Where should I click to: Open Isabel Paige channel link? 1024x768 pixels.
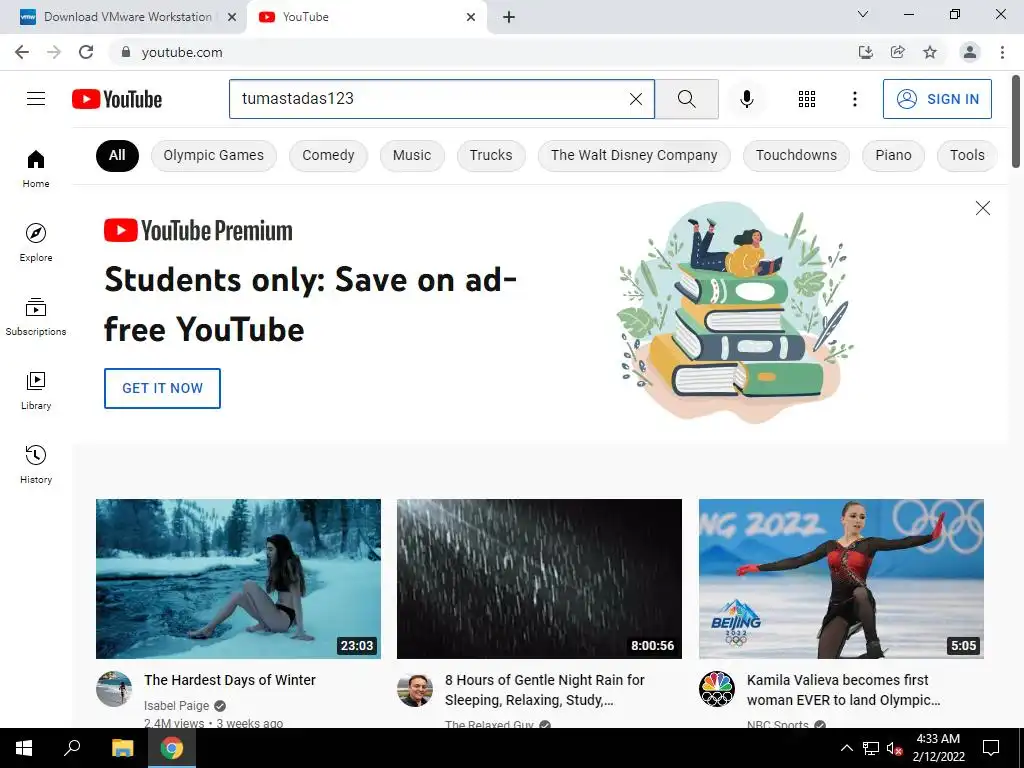[176, 705]
